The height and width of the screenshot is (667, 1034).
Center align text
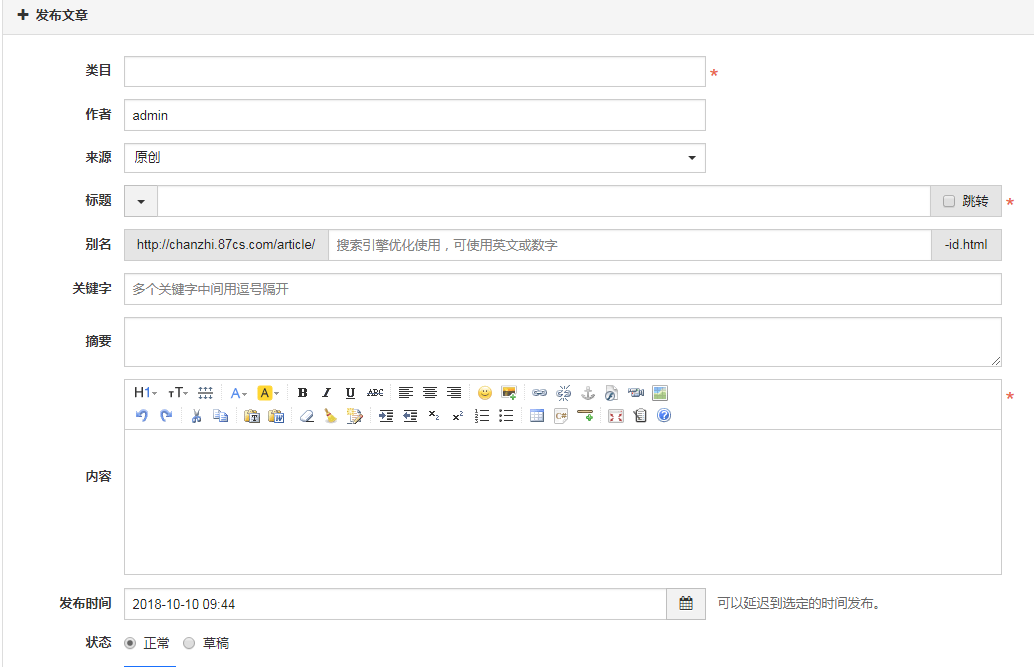click(x=430, y=393)
